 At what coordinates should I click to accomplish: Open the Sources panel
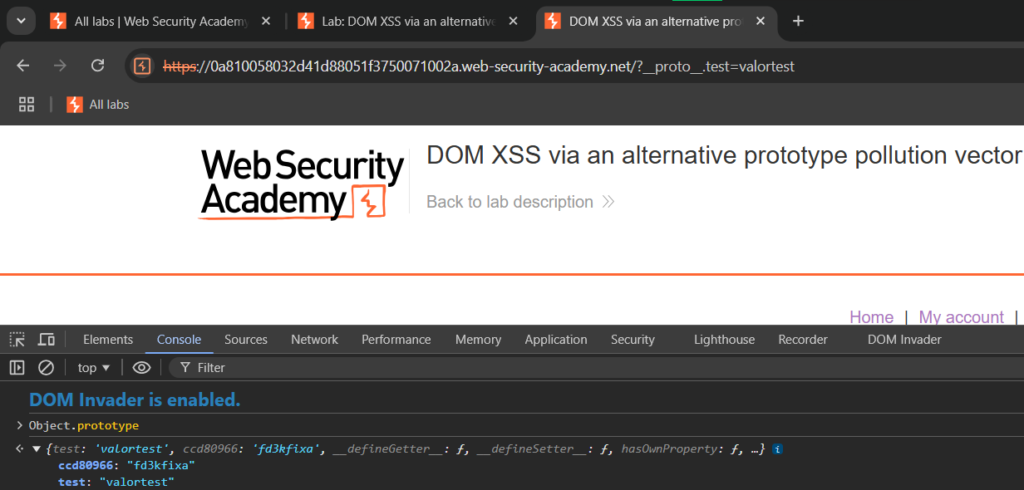pyautogui.click(x=246, y=340)
